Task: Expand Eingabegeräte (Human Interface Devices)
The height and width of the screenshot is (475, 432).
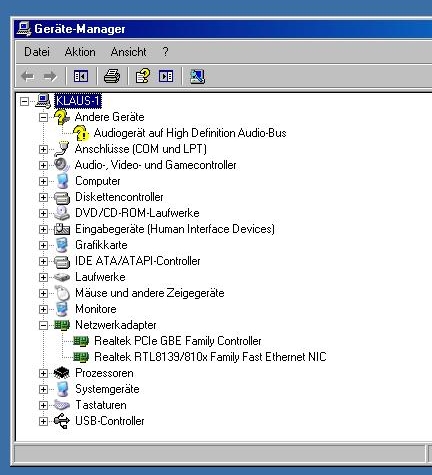Action: click(43, 229)
